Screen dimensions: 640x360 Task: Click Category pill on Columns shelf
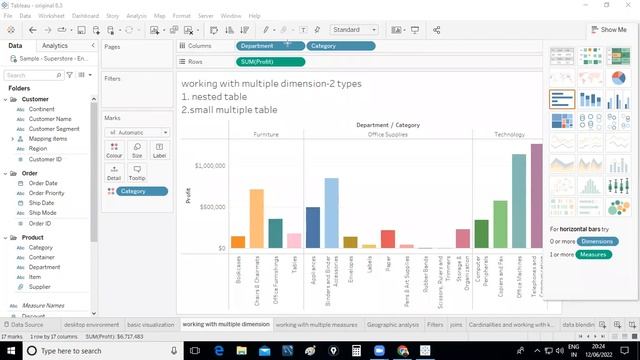(341, 46)
